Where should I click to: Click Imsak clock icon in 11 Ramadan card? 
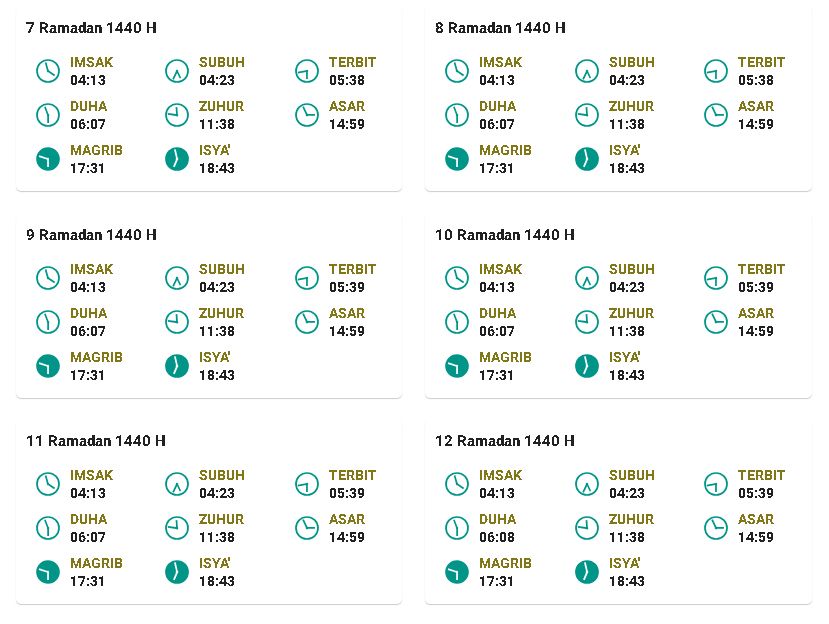(x=48, y=484)
